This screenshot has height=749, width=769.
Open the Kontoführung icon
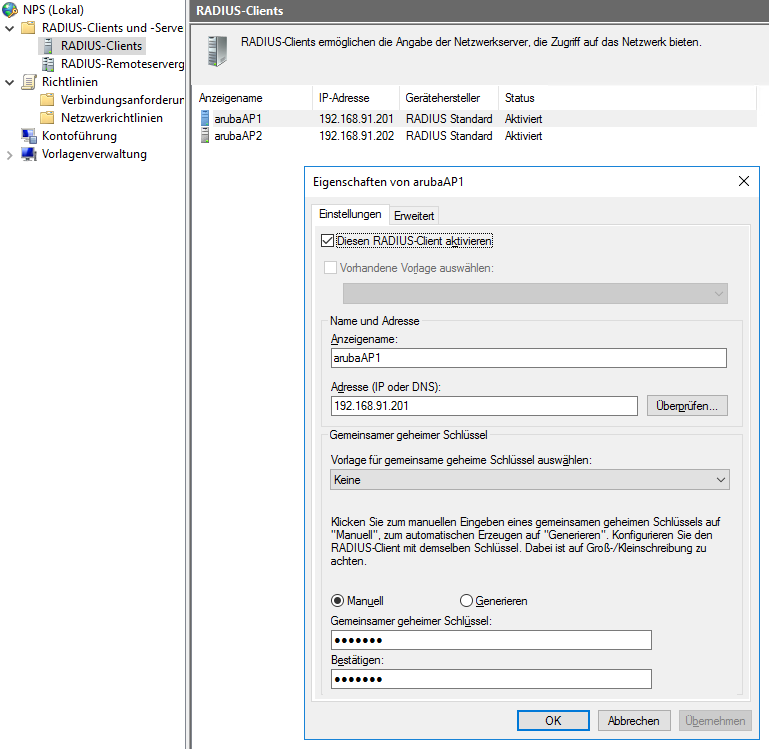(29, 136)
